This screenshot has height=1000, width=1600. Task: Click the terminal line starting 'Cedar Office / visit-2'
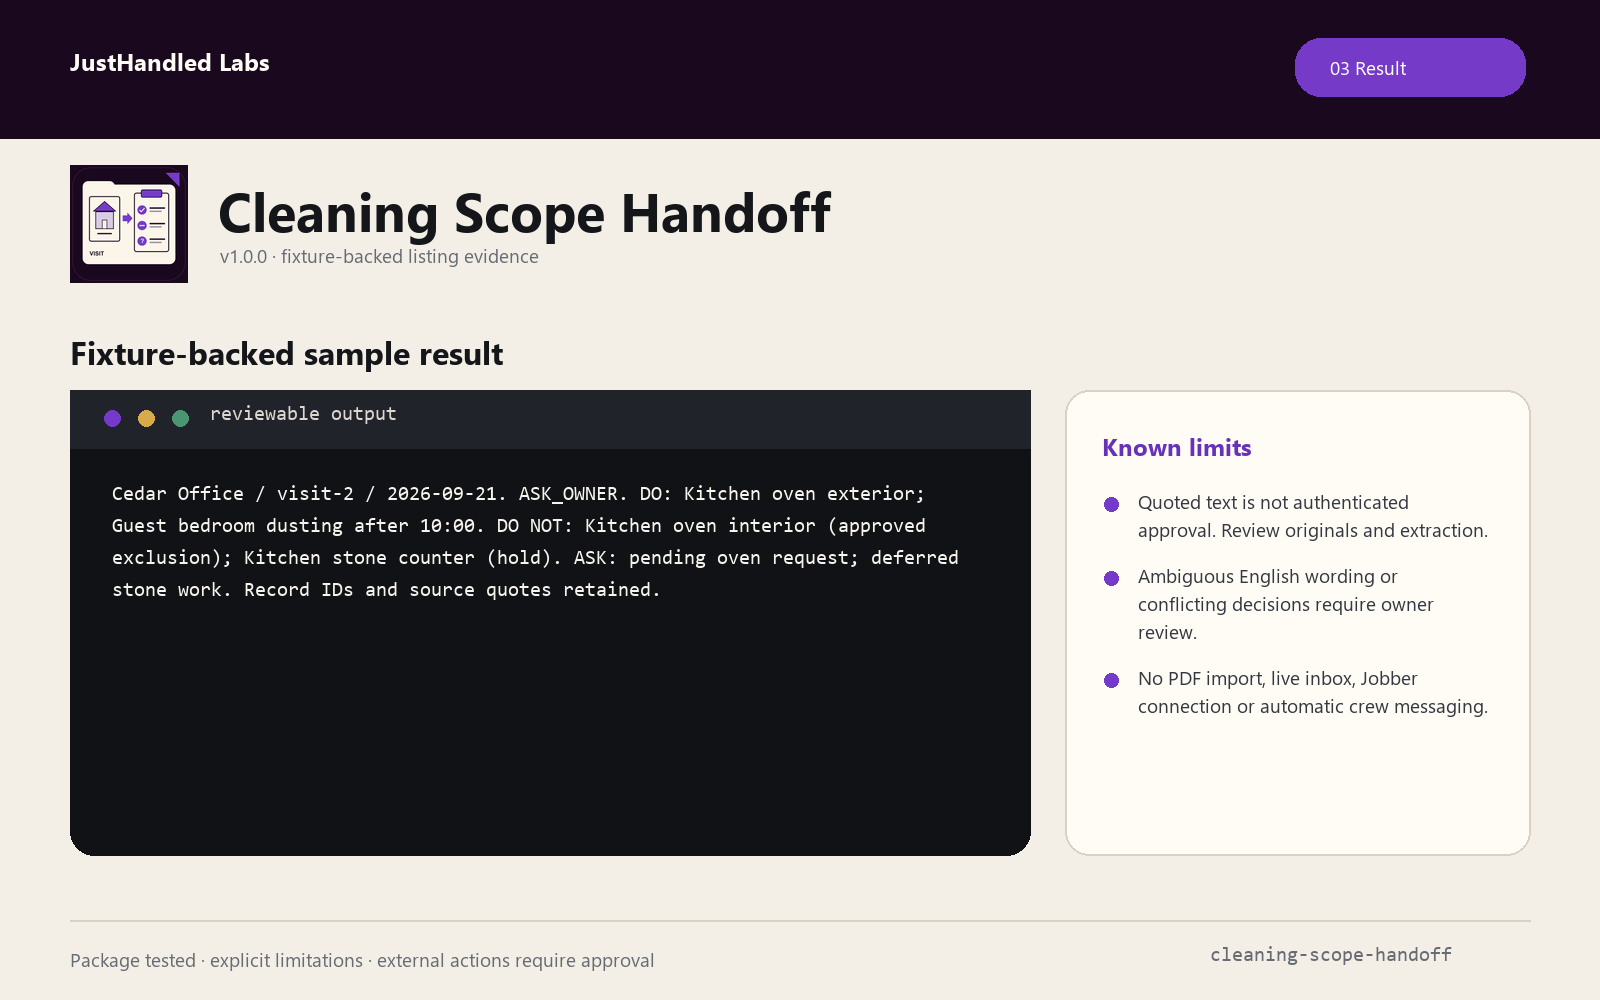pos(518,494)
